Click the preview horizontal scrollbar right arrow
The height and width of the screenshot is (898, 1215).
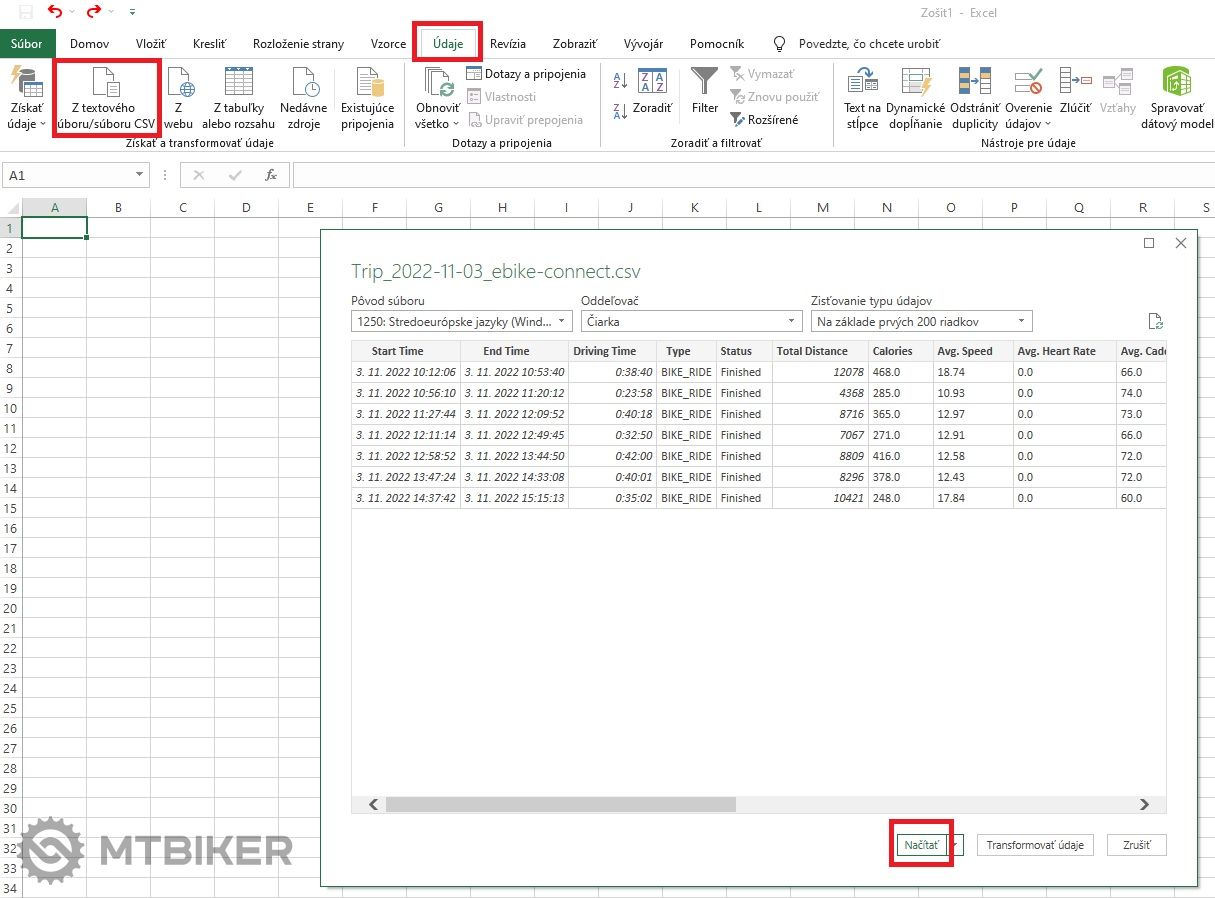tap(1145, 804)
